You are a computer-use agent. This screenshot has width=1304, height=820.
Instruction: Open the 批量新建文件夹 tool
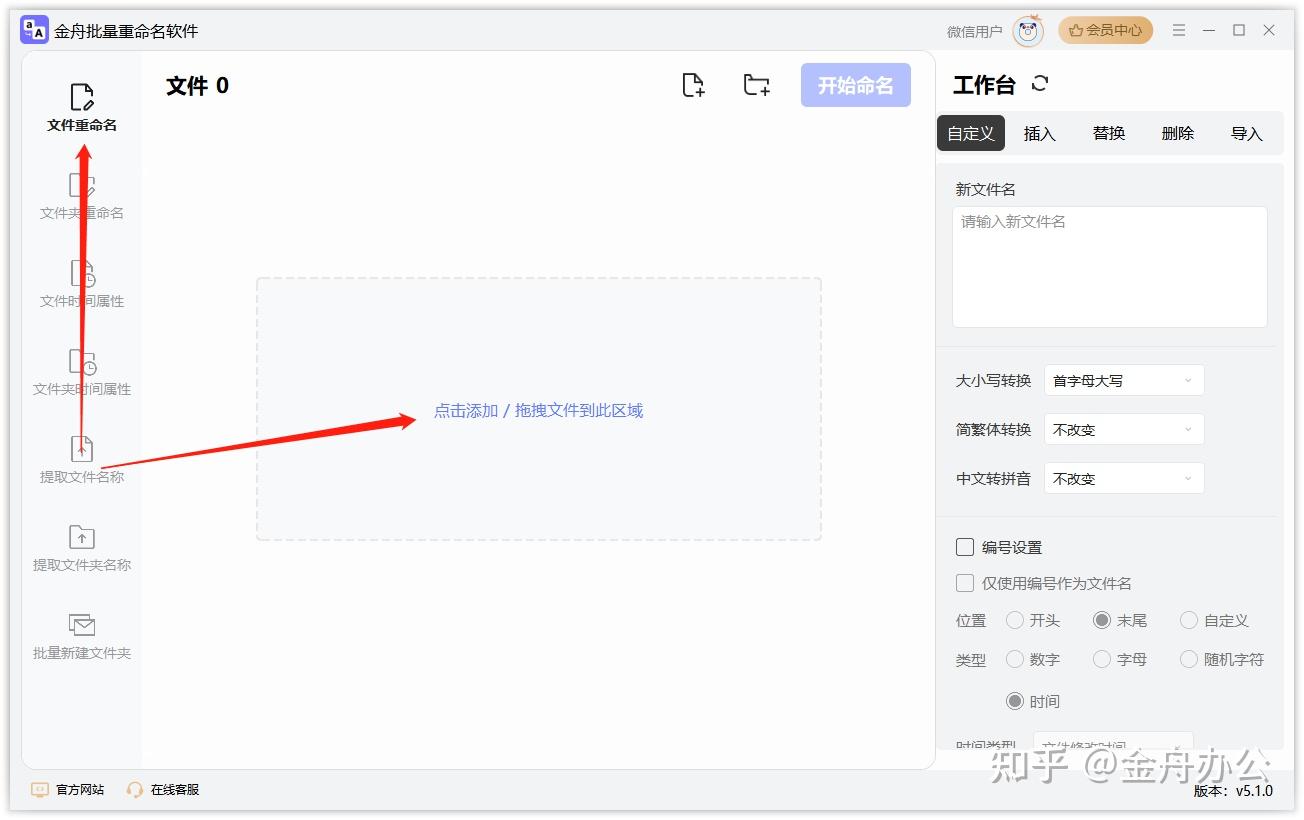(x=80, y=637)
